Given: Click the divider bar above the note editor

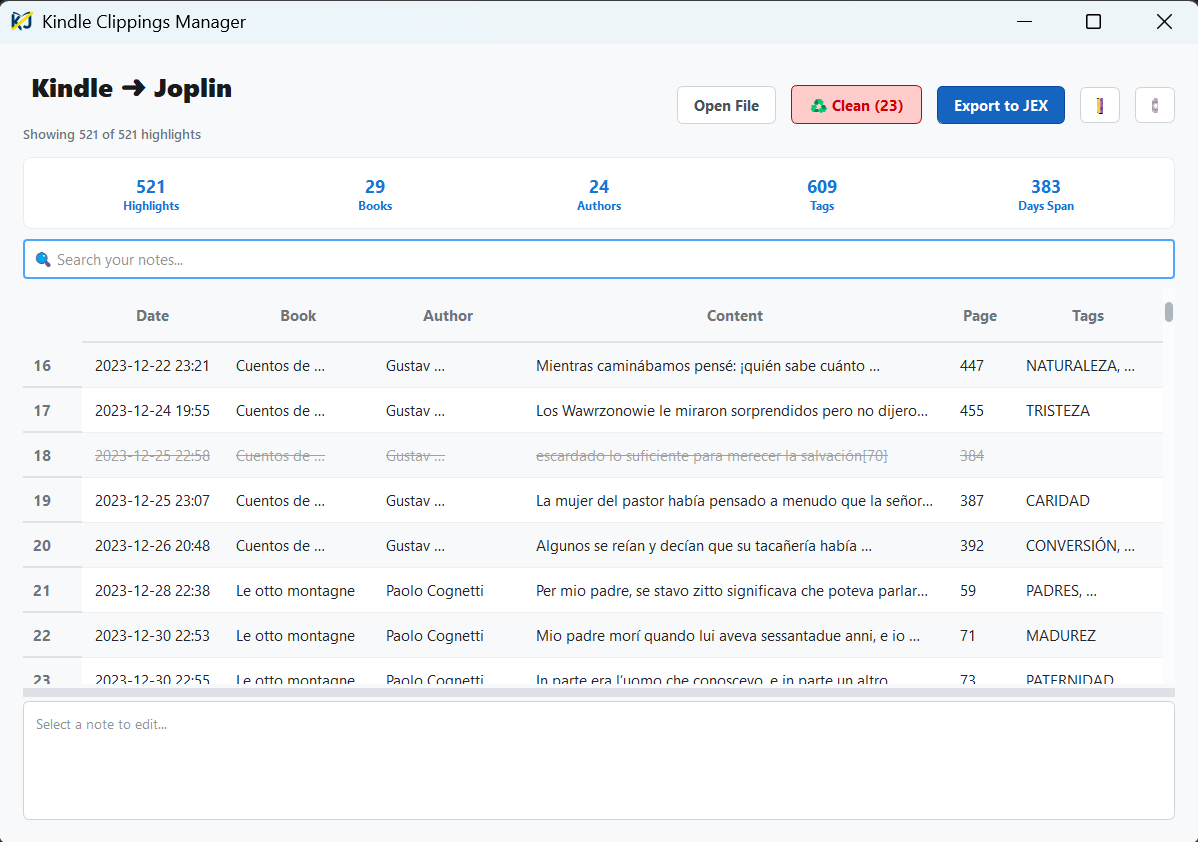Looking at the screenshot, I should [x=598, y=692].
